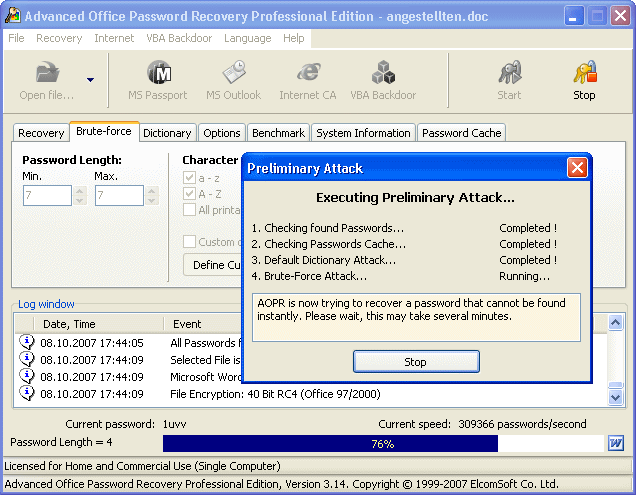Click the Word document icon beside progress bar

coord(616,443)
